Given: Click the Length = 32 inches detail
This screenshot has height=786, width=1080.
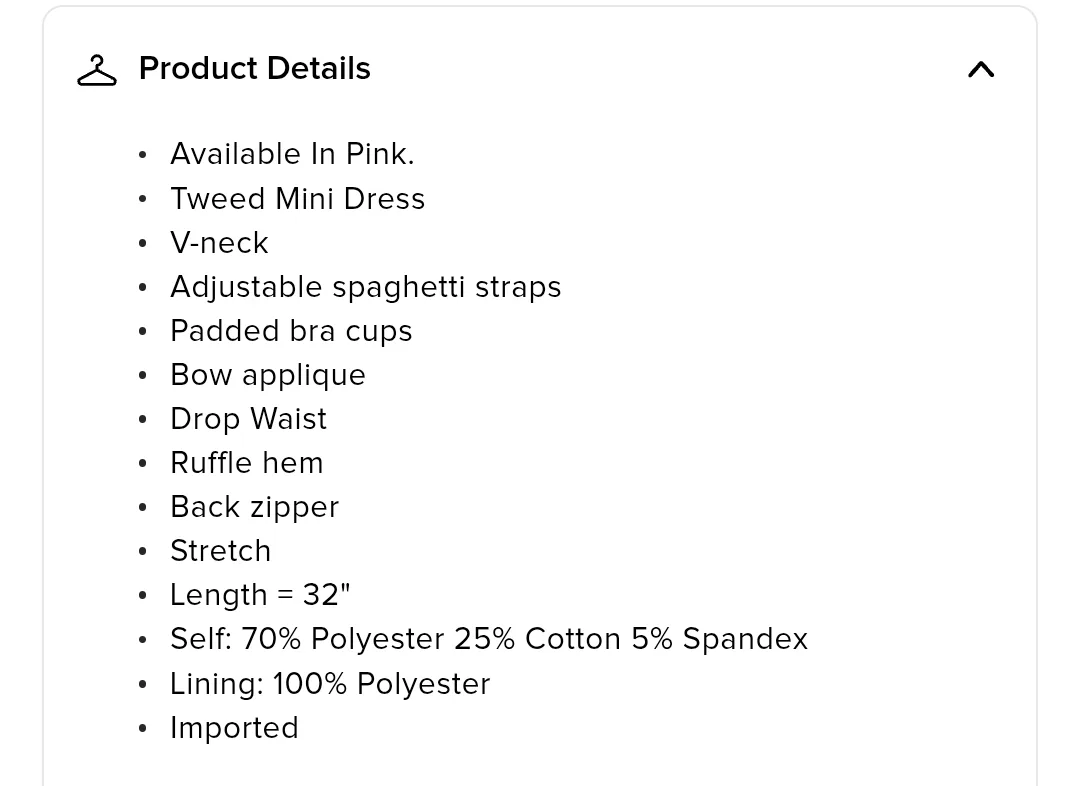Looking at the screenshot, I should click(x=260, y=594).
